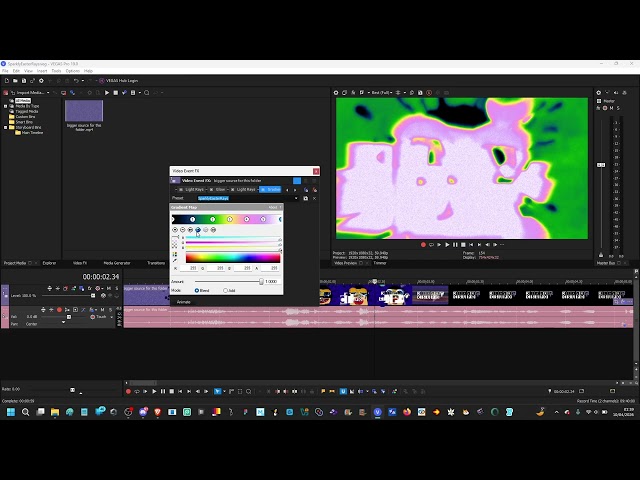Viewport: 640px width, 480px height.
Task: Click the alpha A value field
Action: click(269, 268)
